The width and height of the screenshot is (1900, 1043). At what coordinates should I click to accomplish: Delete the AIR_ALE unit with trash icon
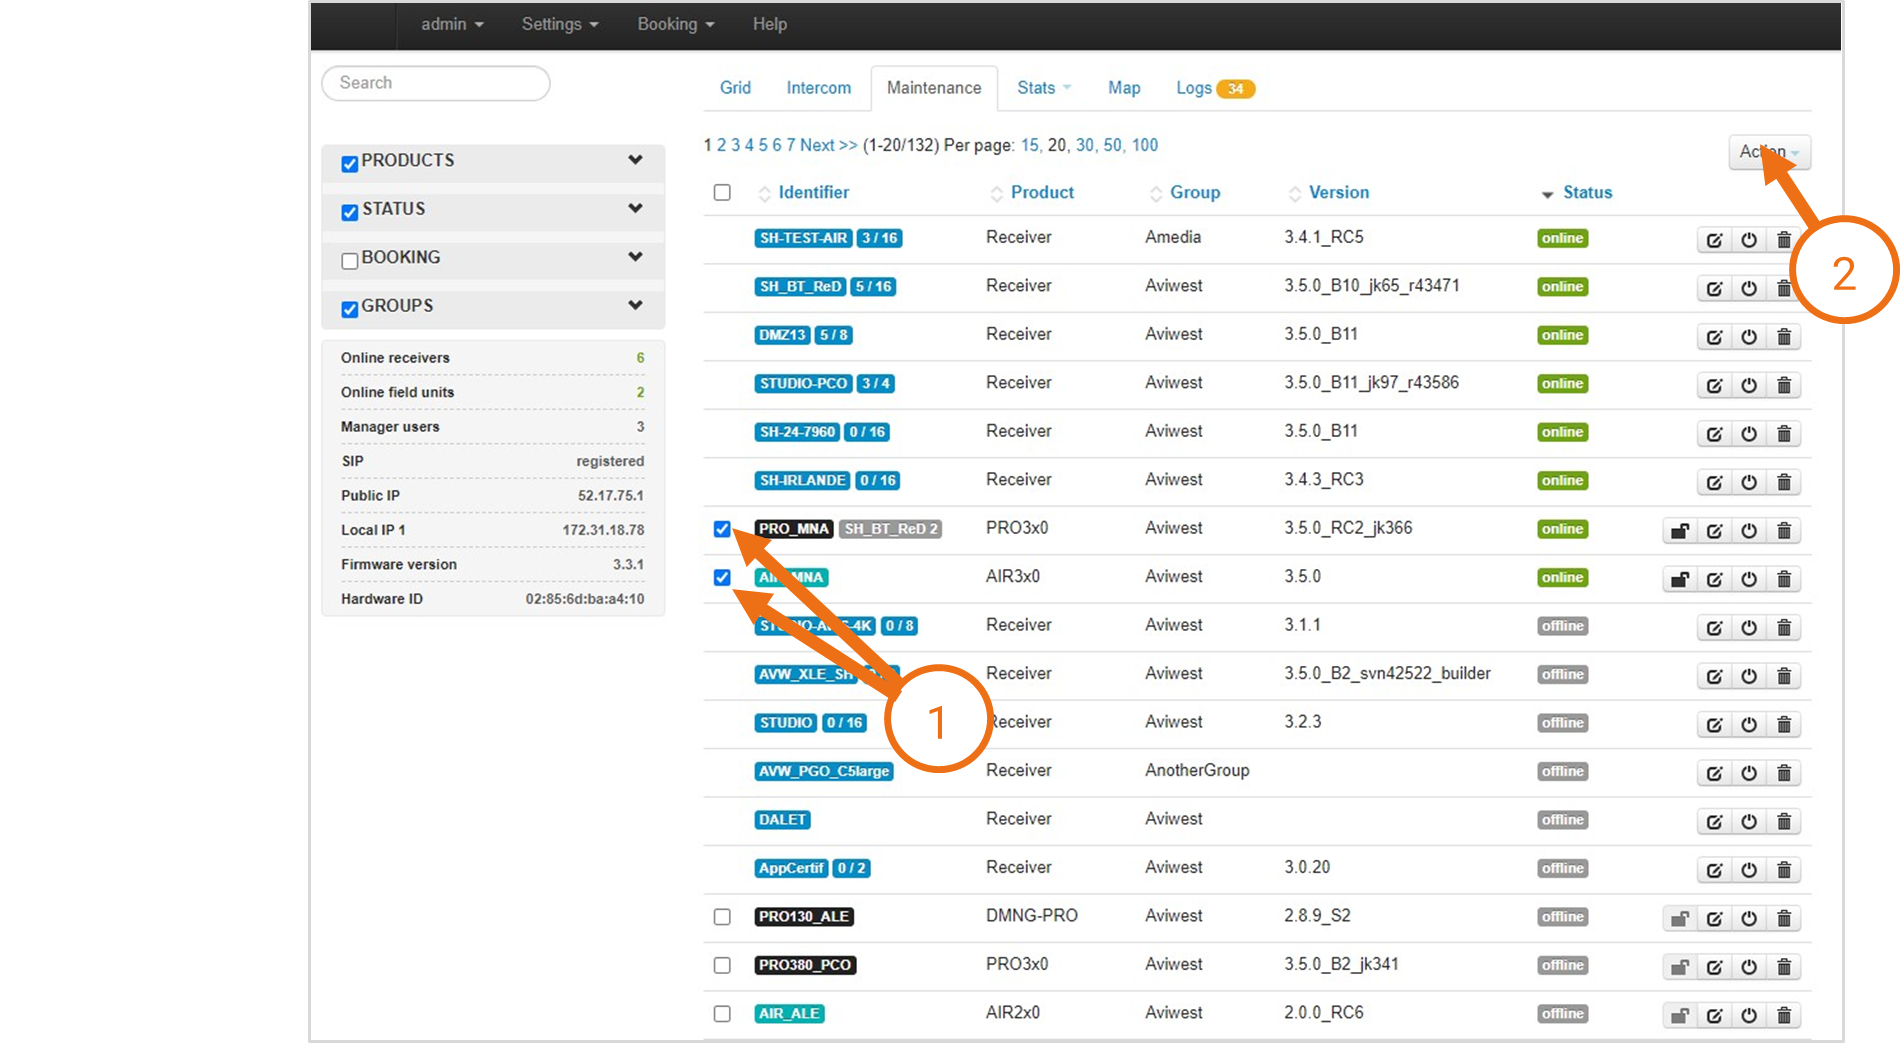pos(1784,1015)
